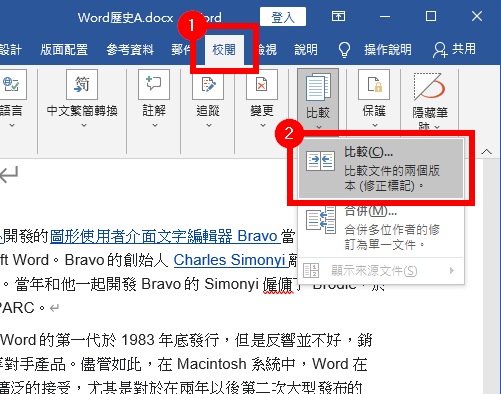Choose 比較(C)... from the dropdown menu

point(381,169)
